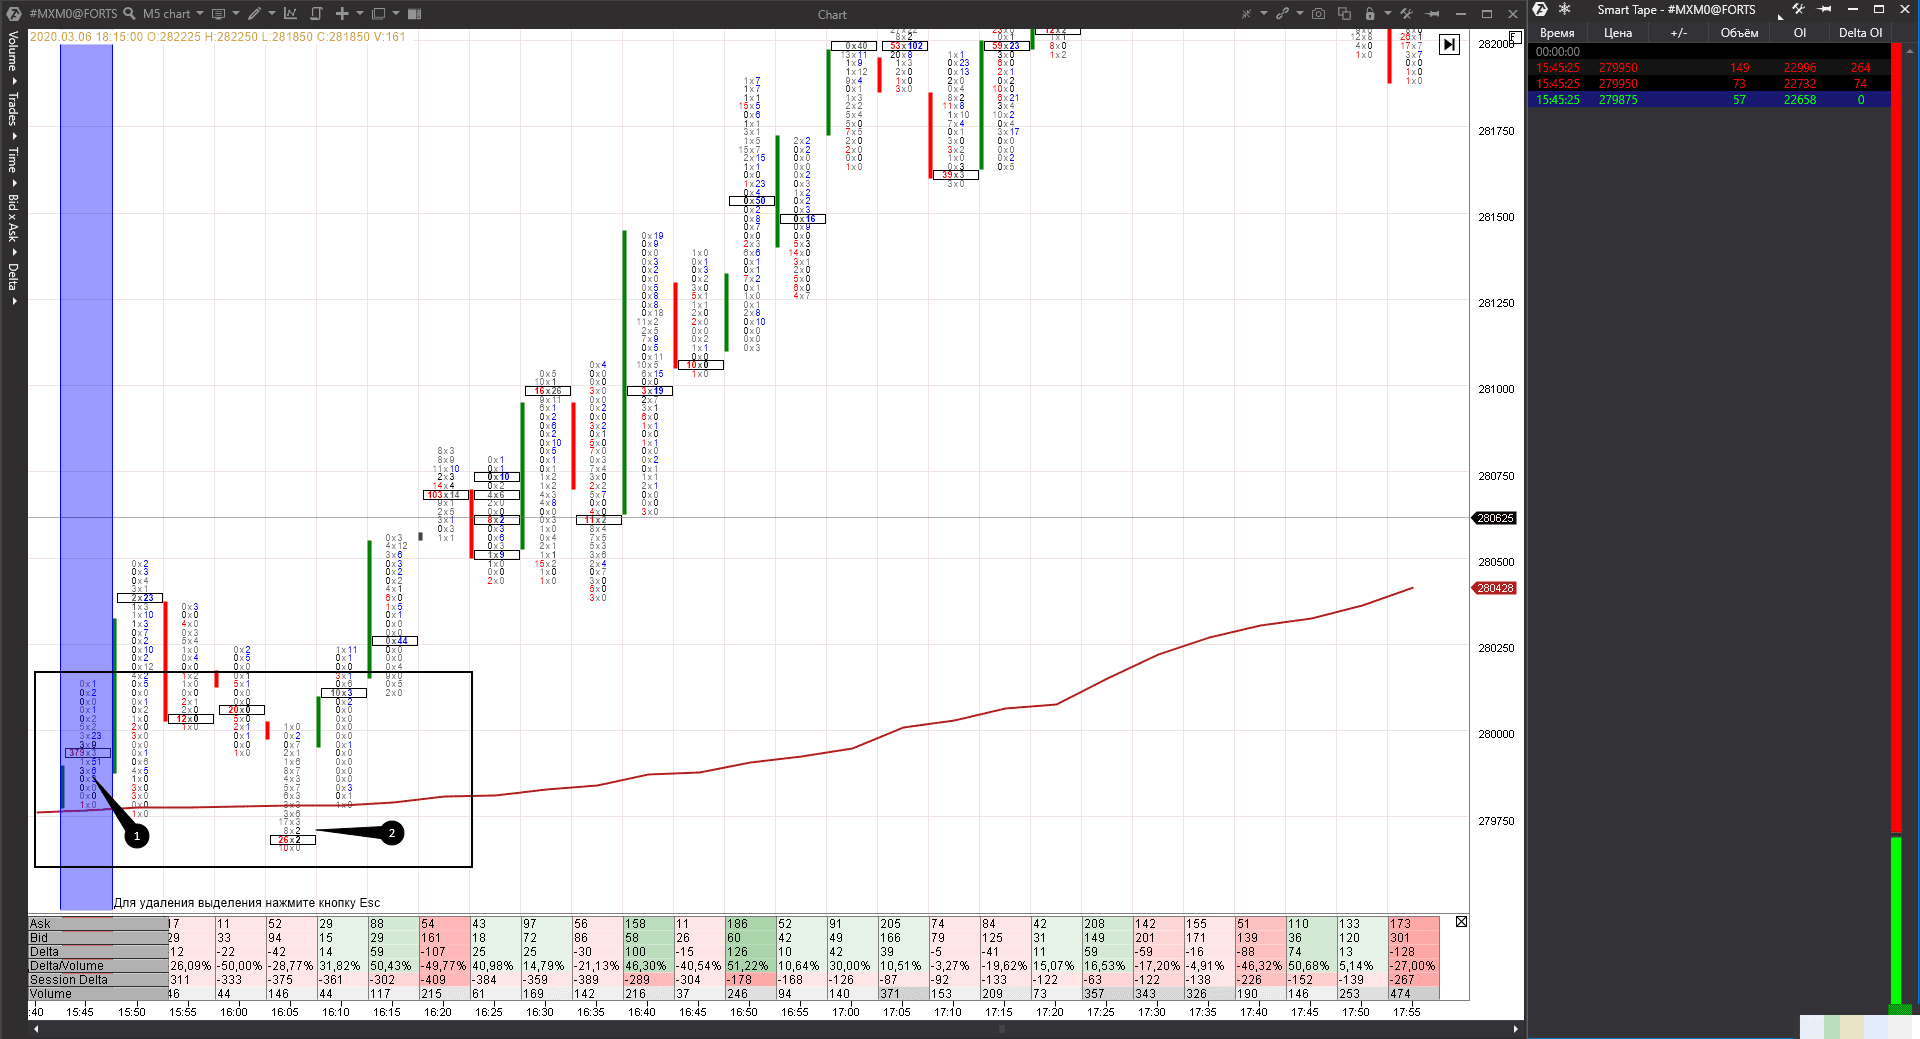Capture a chart screenshot with the camera icon

[1318, 14]
